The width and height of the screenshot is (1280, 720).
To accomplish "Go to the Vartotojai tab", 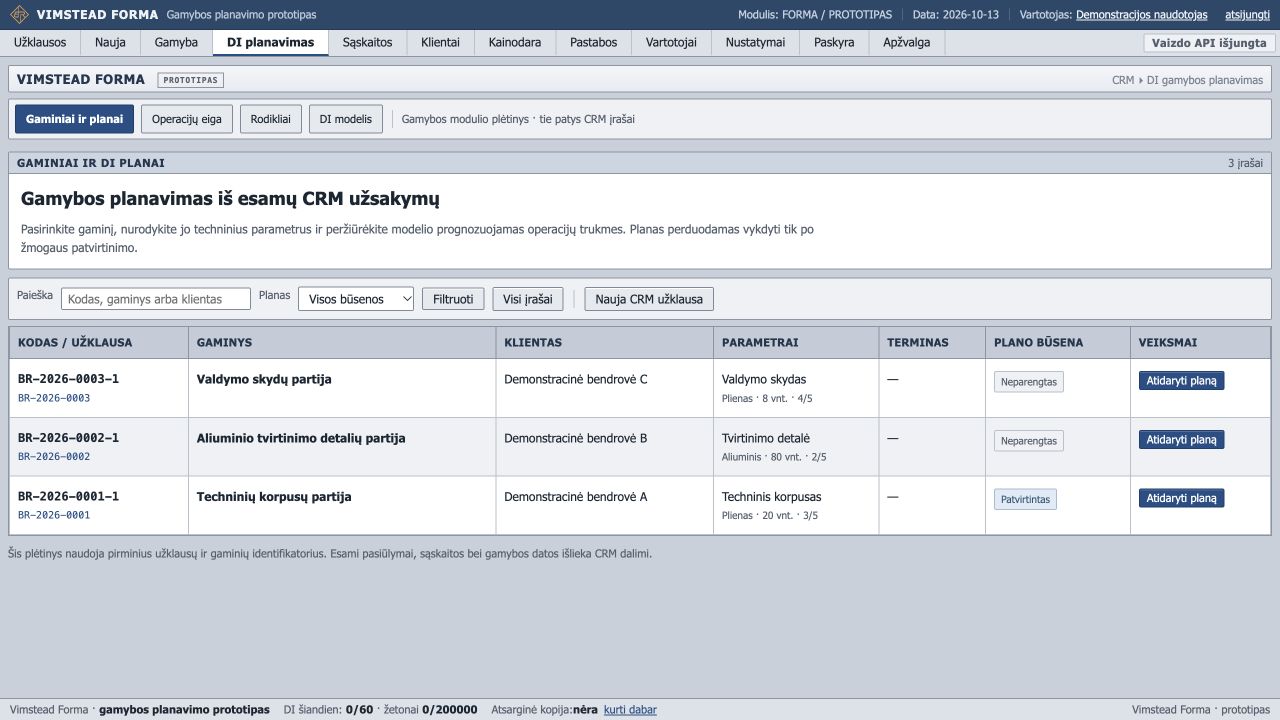I will (671, 43).
